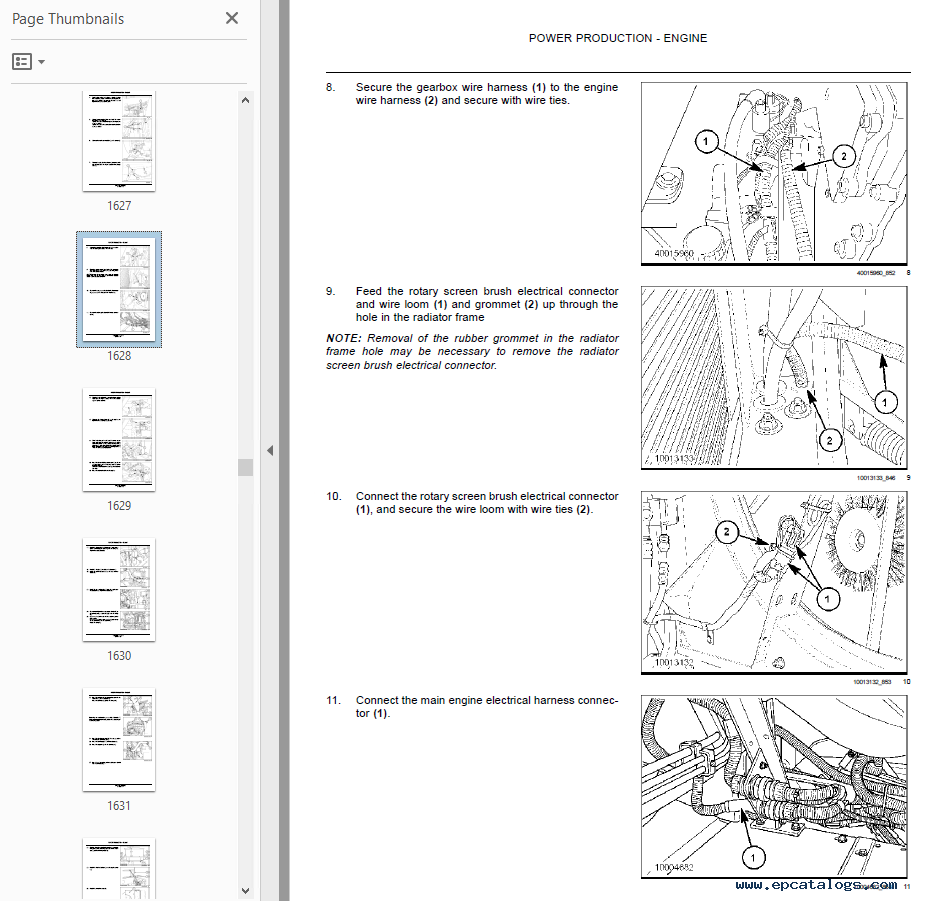948x901 pixels.
Task: Click figure 10 rotary brush connector illustration
Action: pos(774,582)
